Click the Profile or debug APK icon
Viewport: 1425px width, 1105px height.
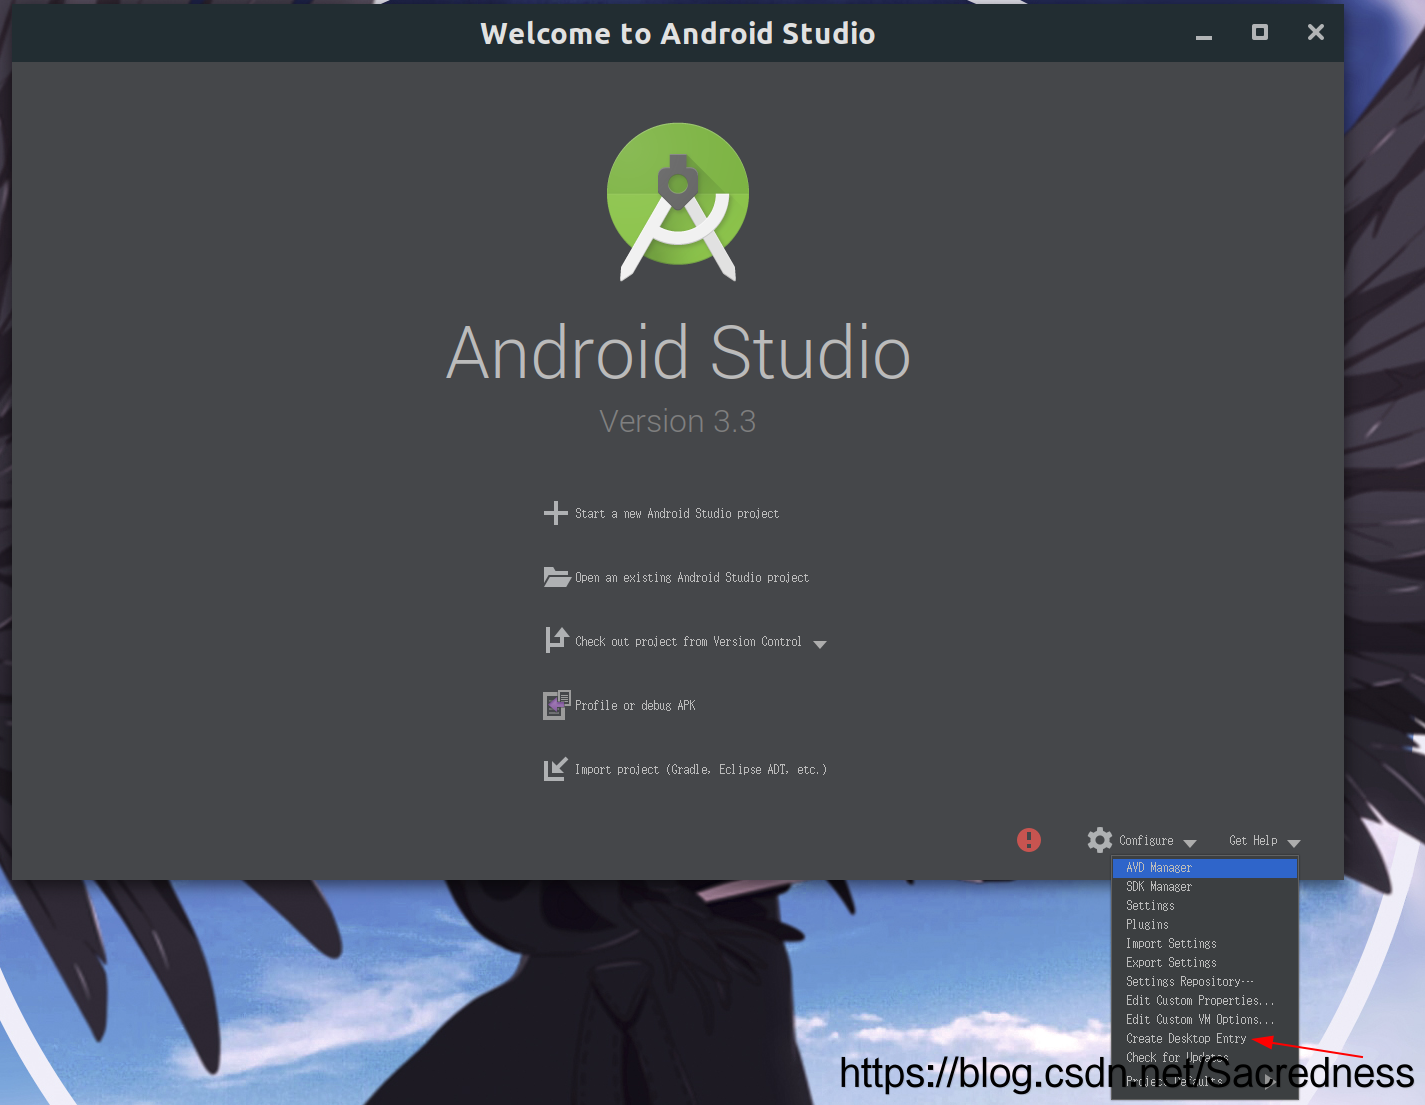click(x=557, y=705)
